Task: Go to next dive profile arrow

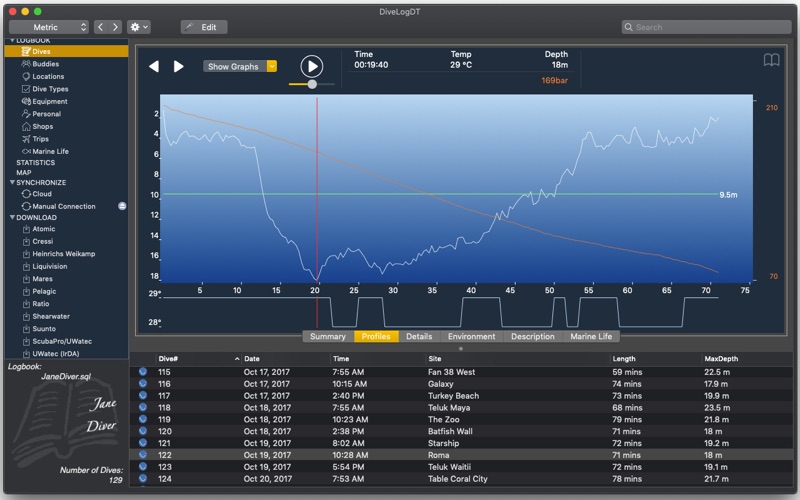Action: click(178, 66)
